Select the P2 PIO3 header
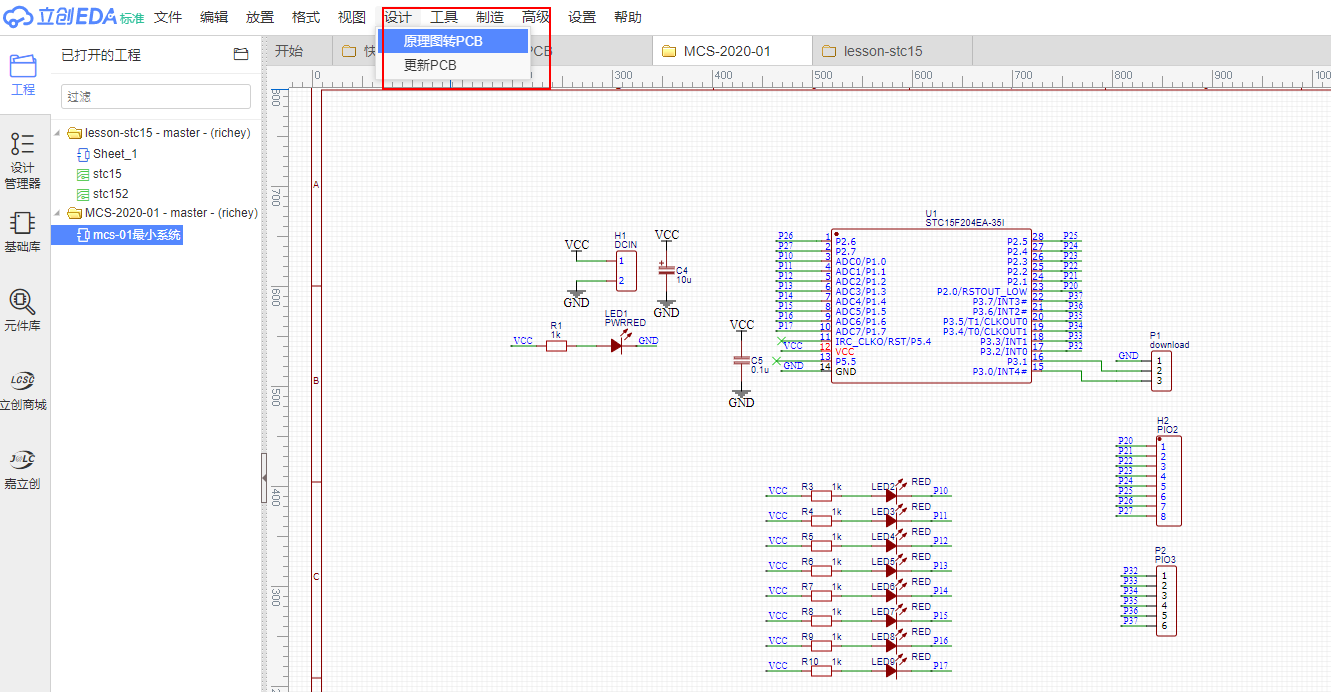Image resolution: width=1331 pixels, height=692 pixels. [1164, 600]
